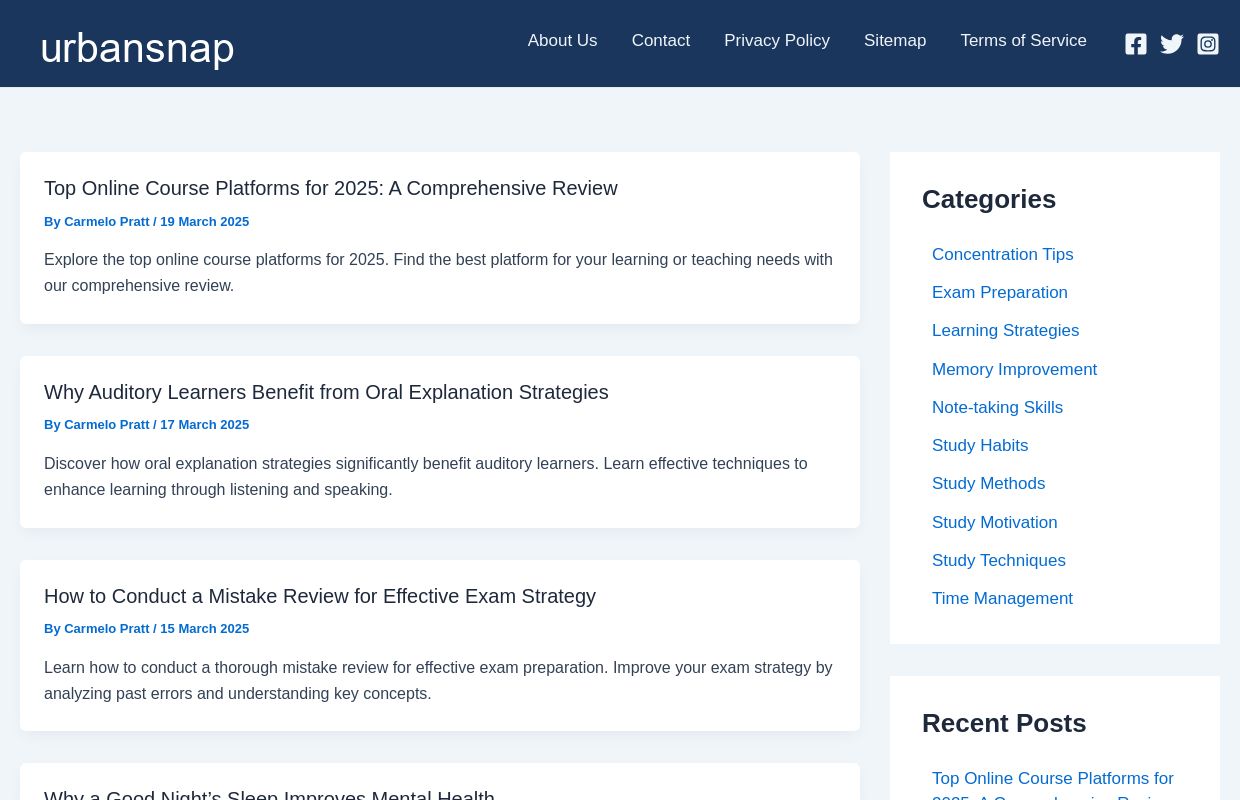Select the Note-taking Skills category
The width and height of the screenshot is (1240, 800).
[997, 407]
